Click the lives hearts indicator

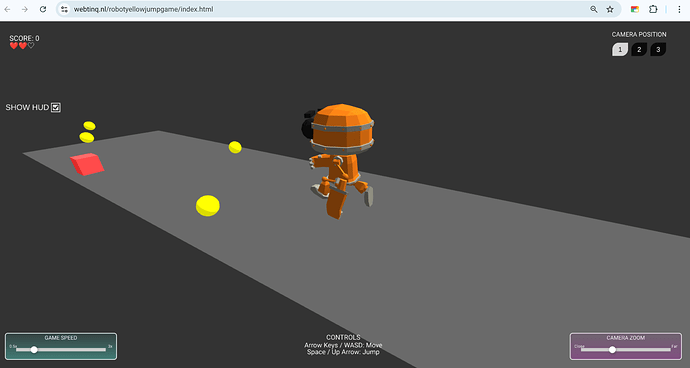[22, 46]
